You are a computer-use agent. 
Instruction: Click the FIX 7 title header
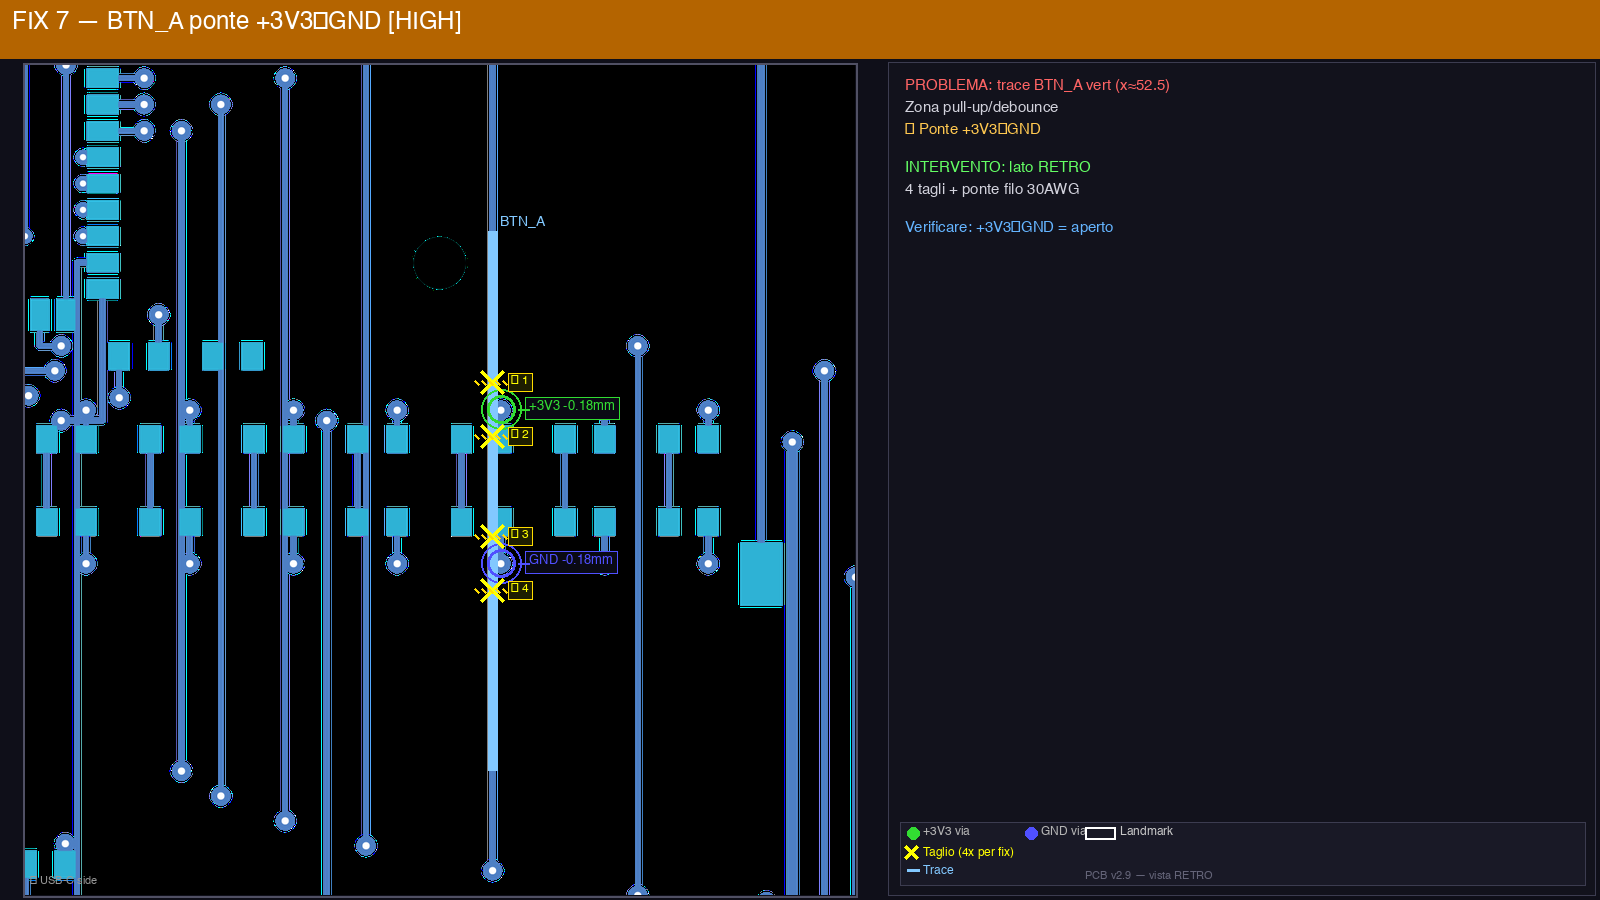point(237,21)
